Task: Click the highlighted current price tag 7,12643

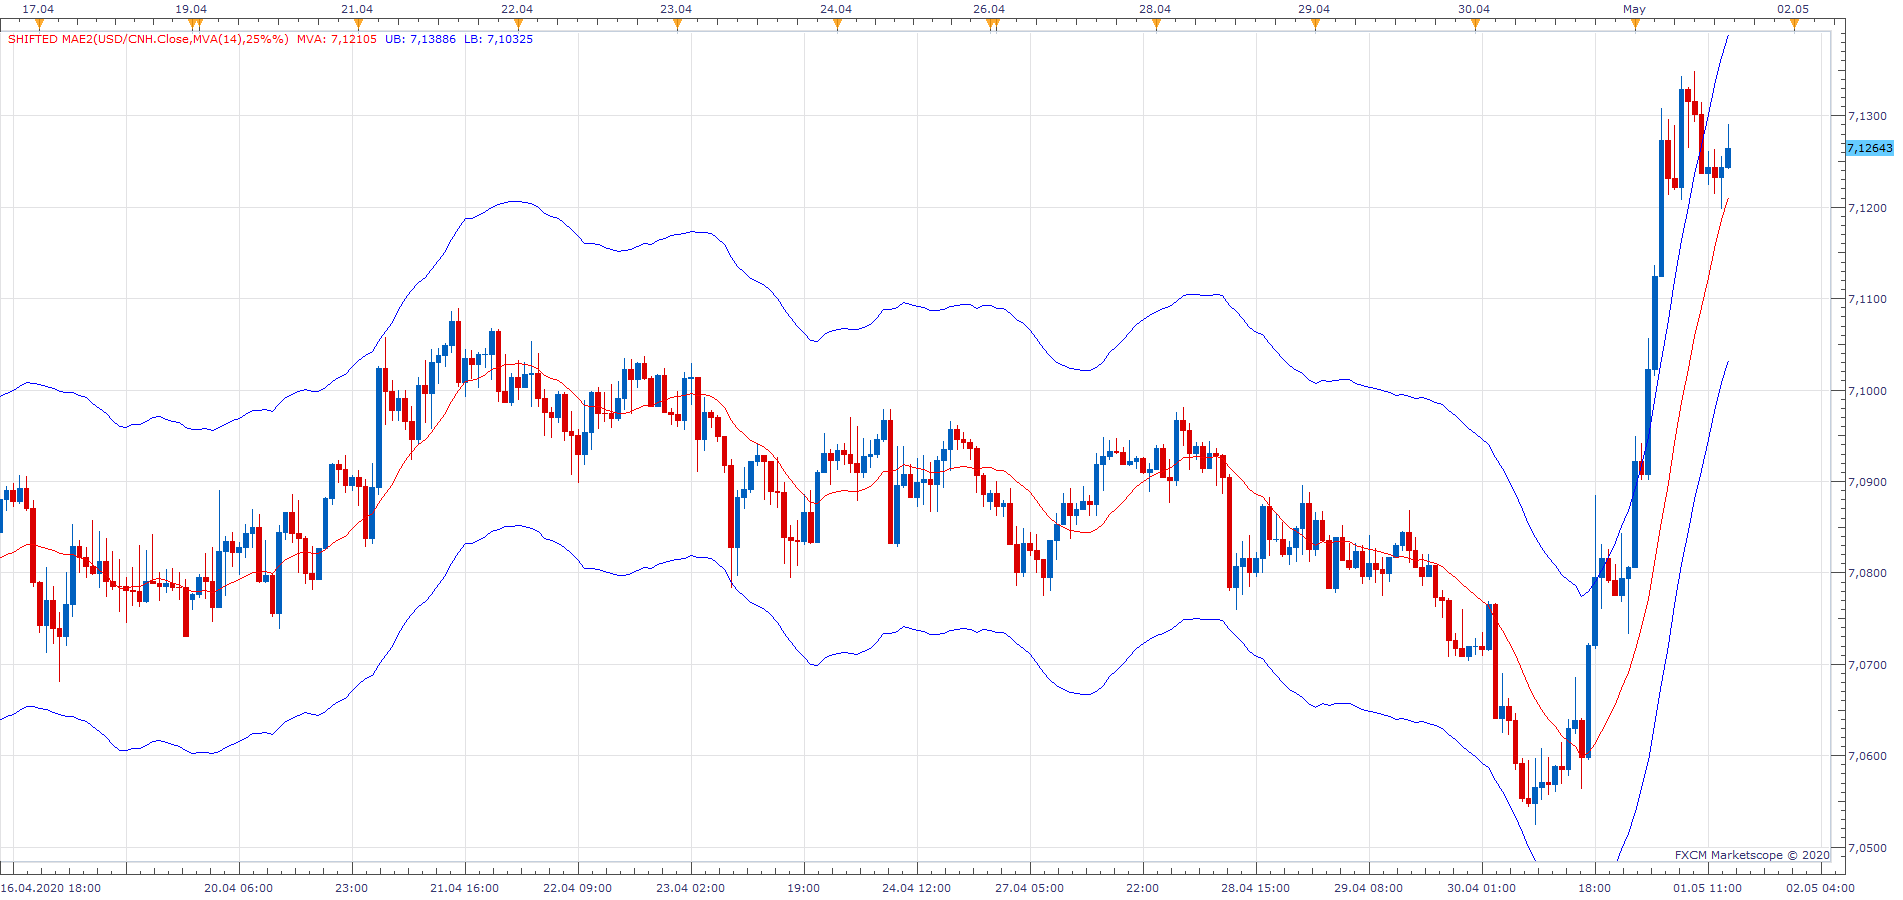Action: pos(1869,148)
